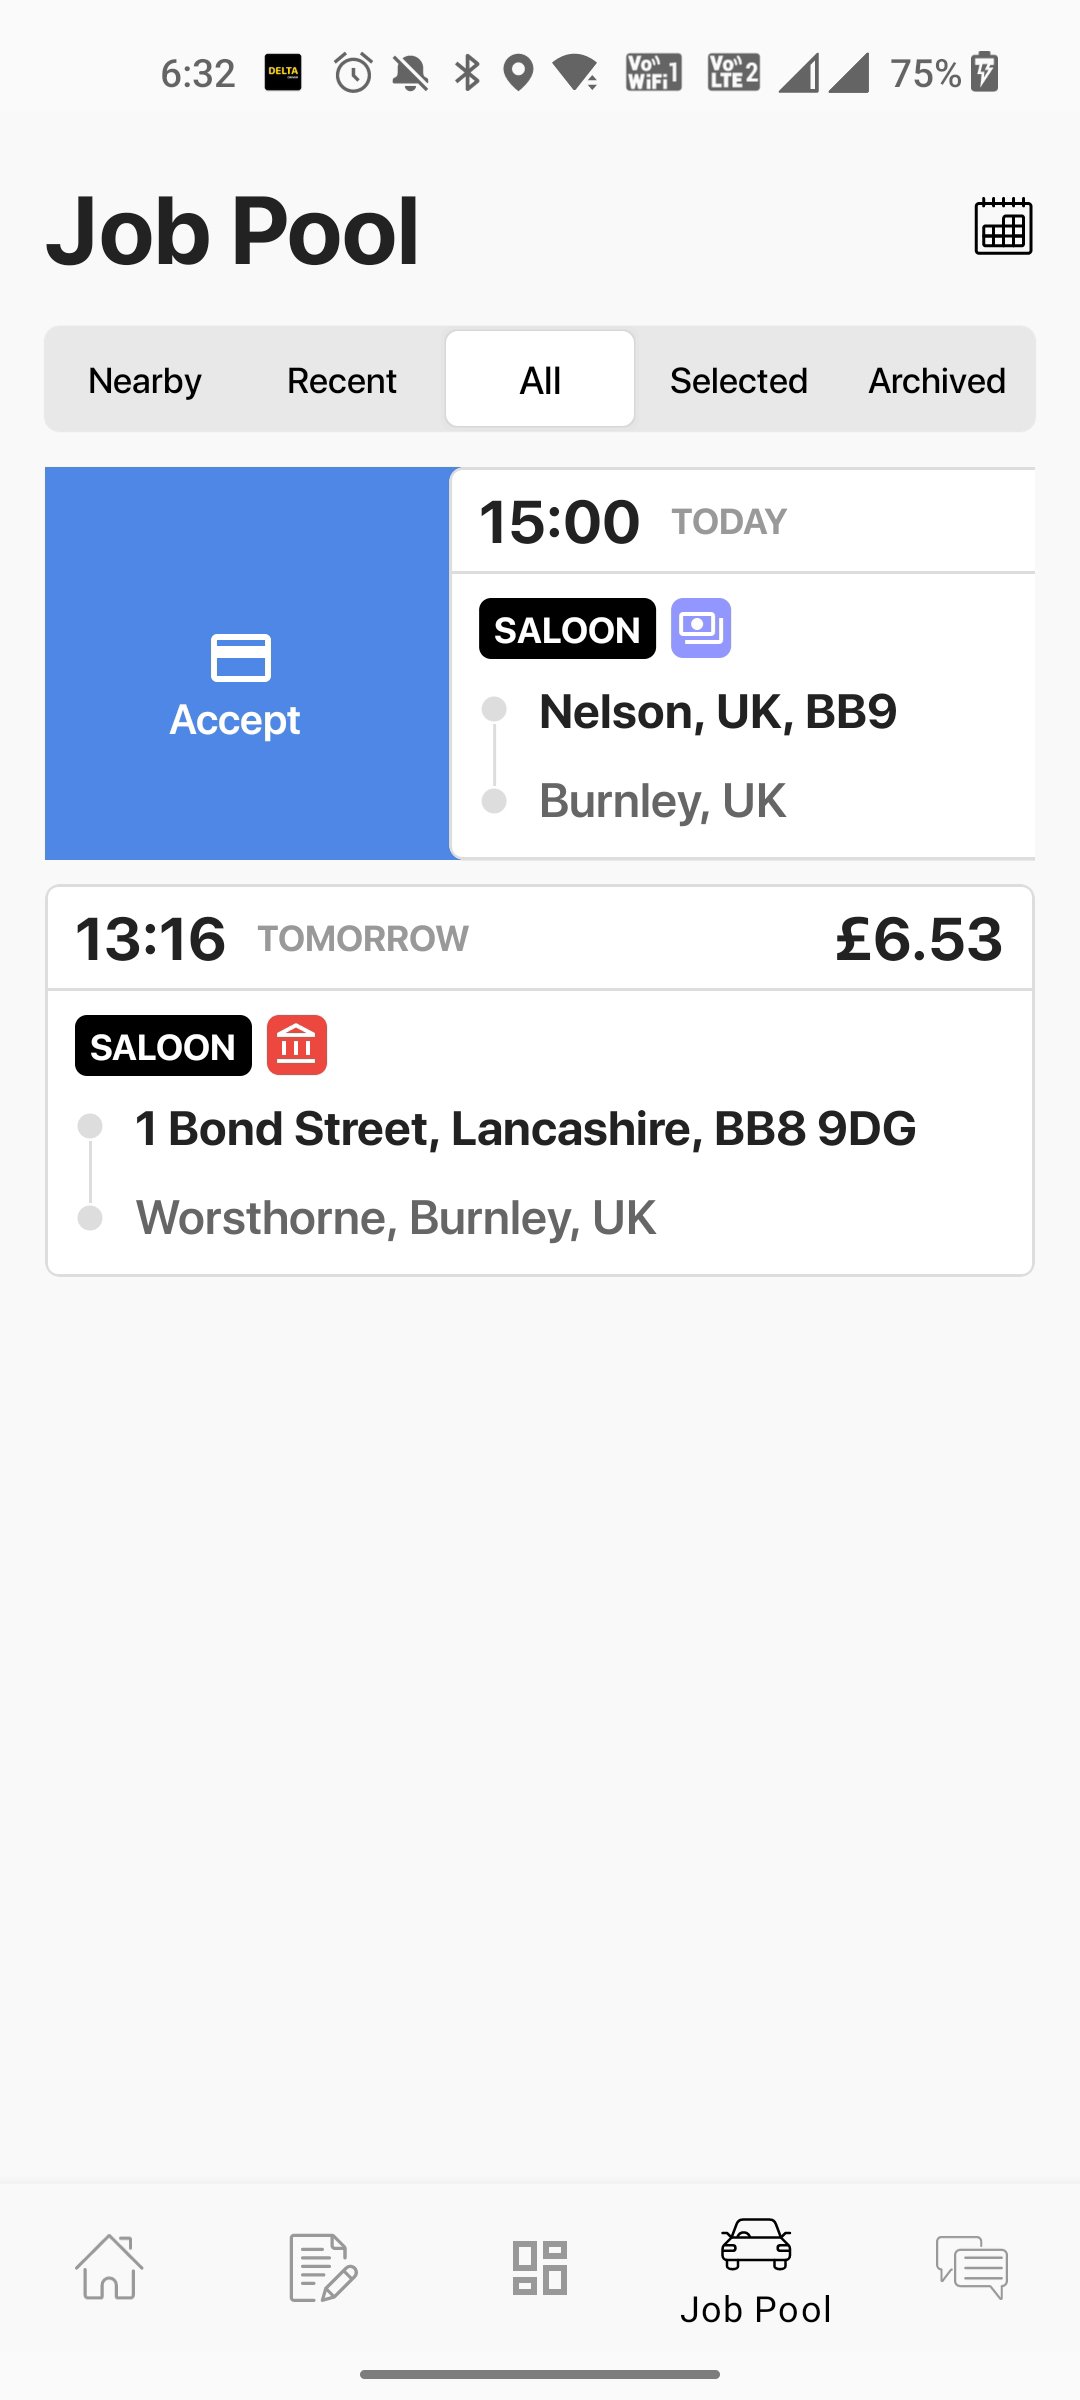The image size is (1080, 2400).
Task: Open the notes and edit icon in bottom bar
Action: [x=323, y=2267]
